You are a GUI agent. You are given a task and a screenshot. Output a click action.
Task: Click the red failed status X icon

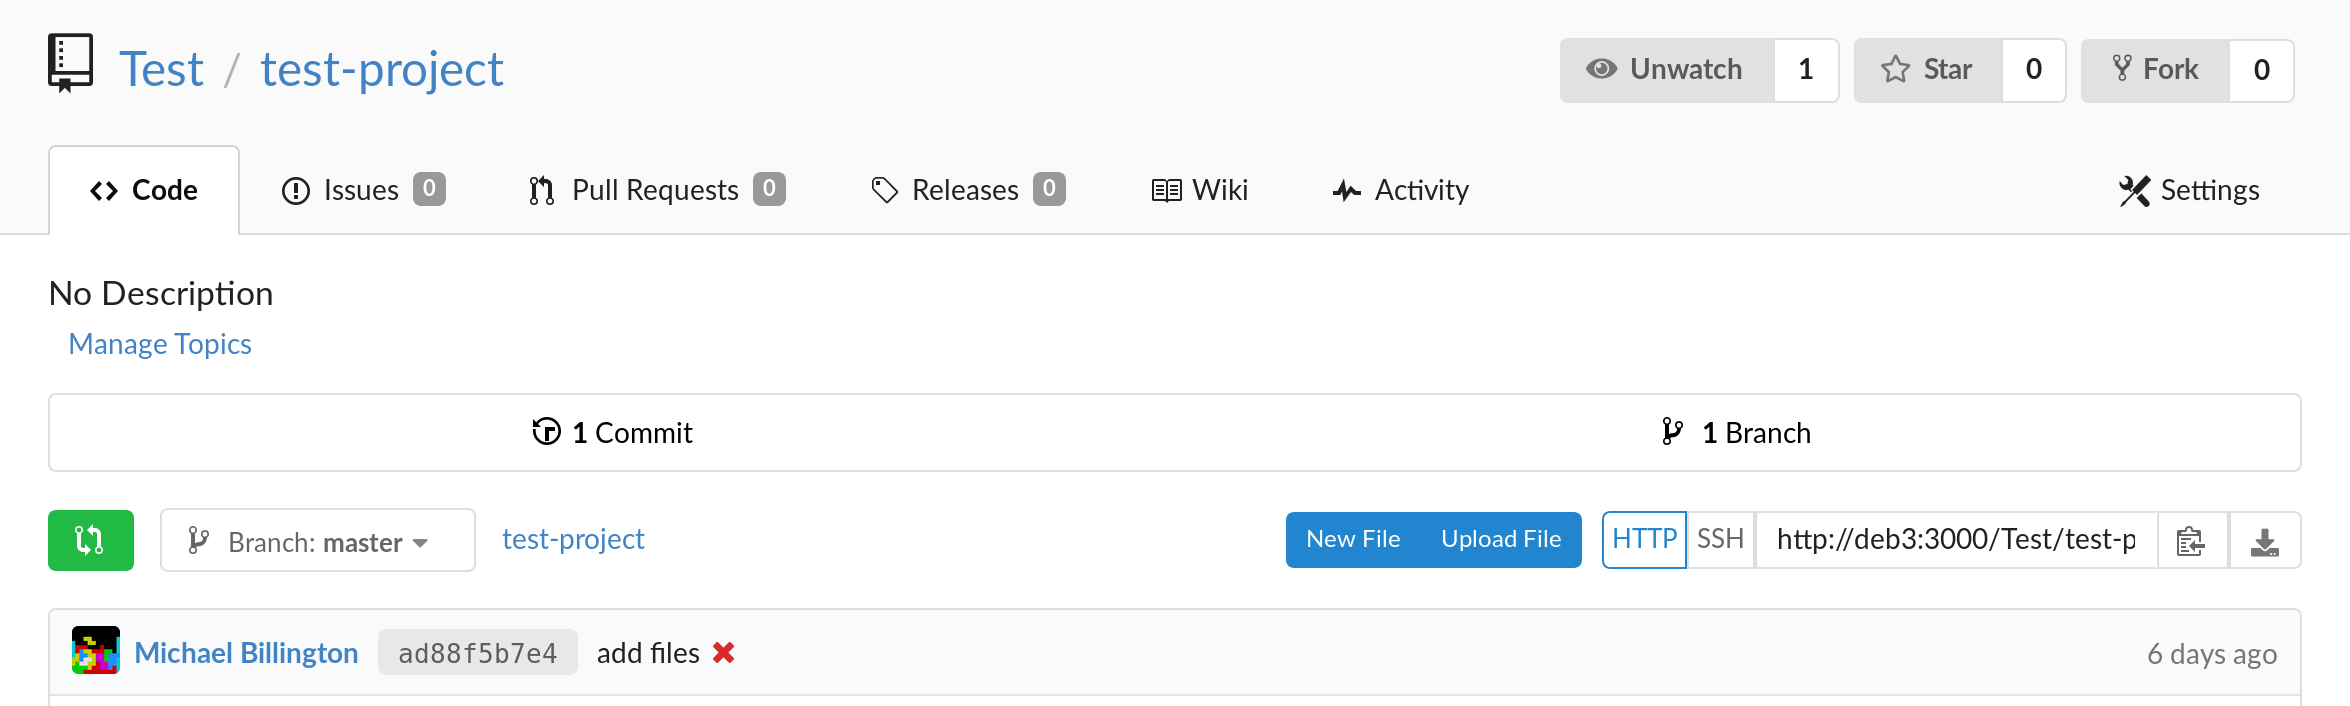(x=724, y=653)
